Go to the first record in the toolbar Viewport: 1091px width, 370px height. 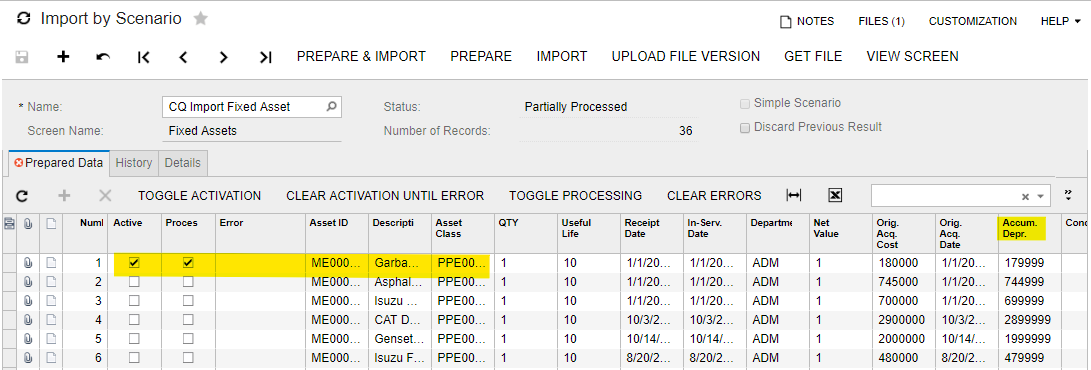143,57
